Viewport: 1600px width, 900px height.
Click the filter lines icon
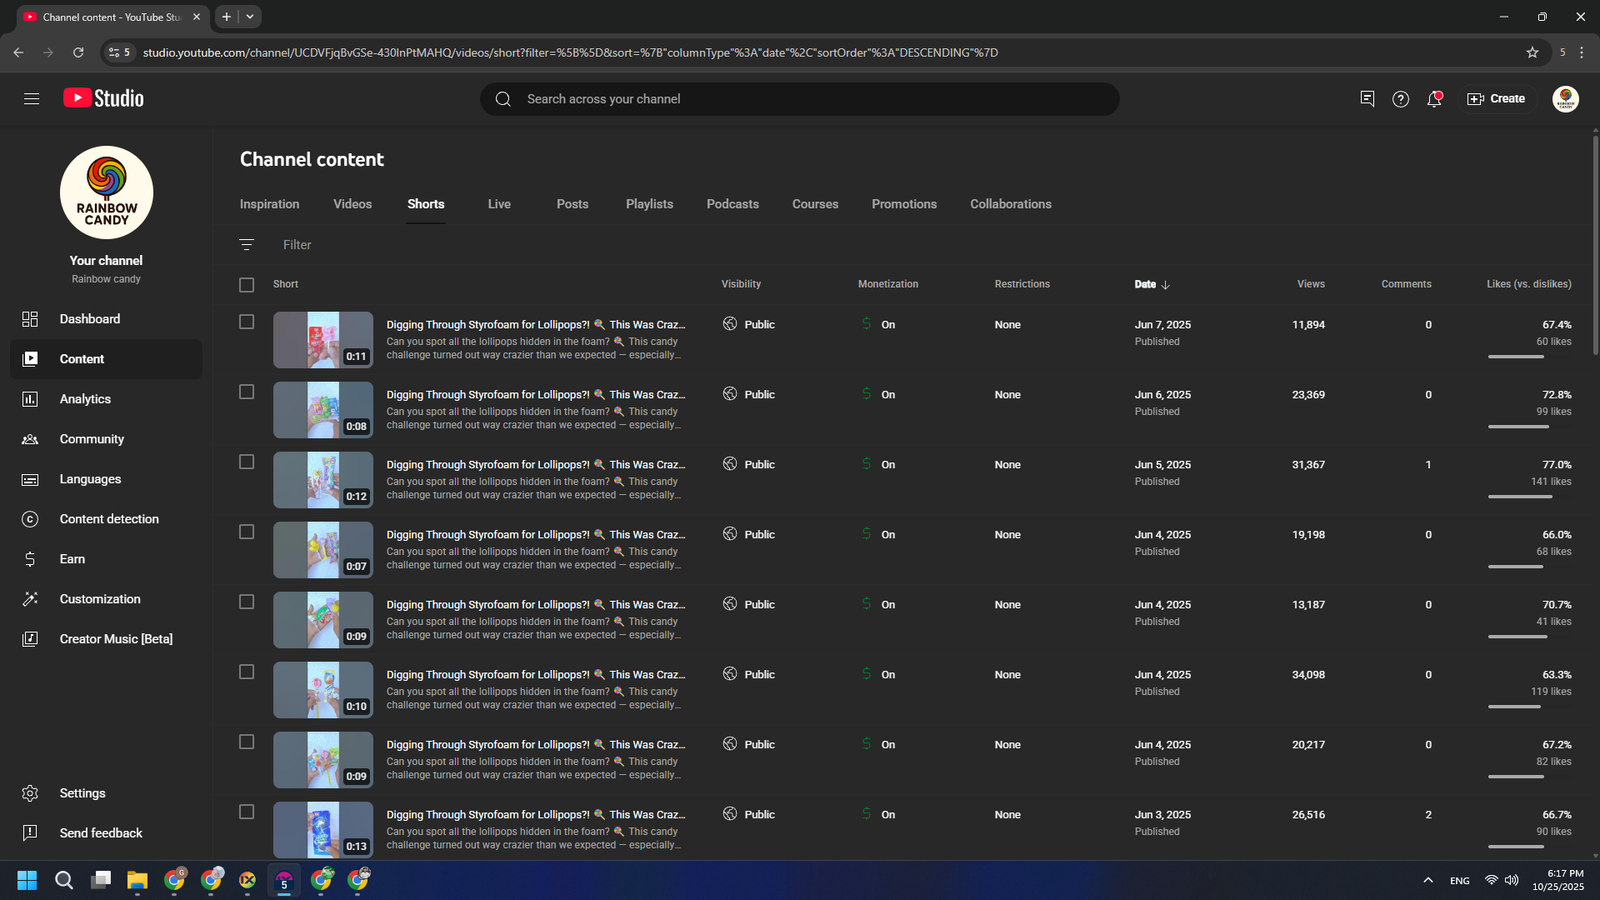247,245
